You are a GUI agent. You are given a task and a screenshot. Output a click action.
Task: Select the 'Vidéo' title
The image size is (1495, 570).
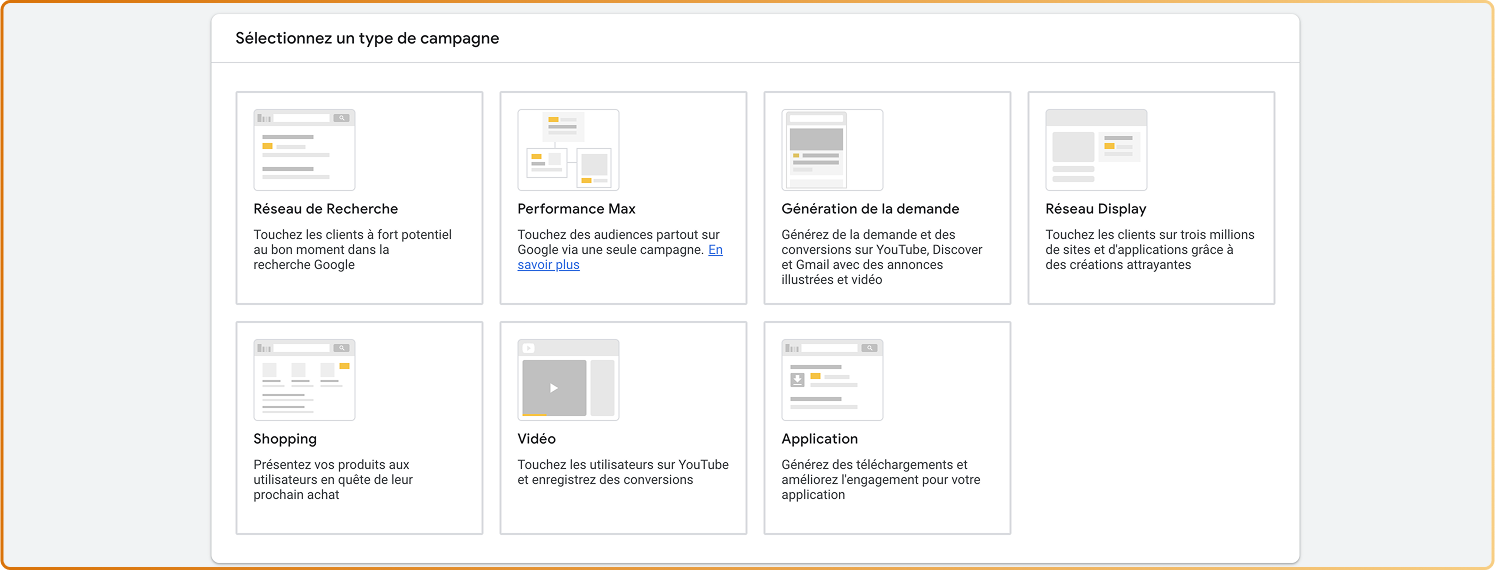537,439
